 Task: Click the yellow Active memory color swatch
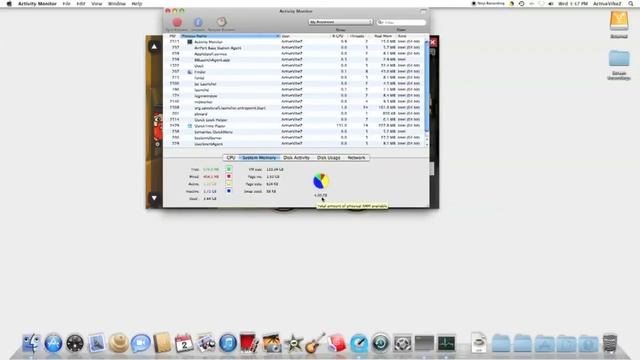tap(229, 184)
